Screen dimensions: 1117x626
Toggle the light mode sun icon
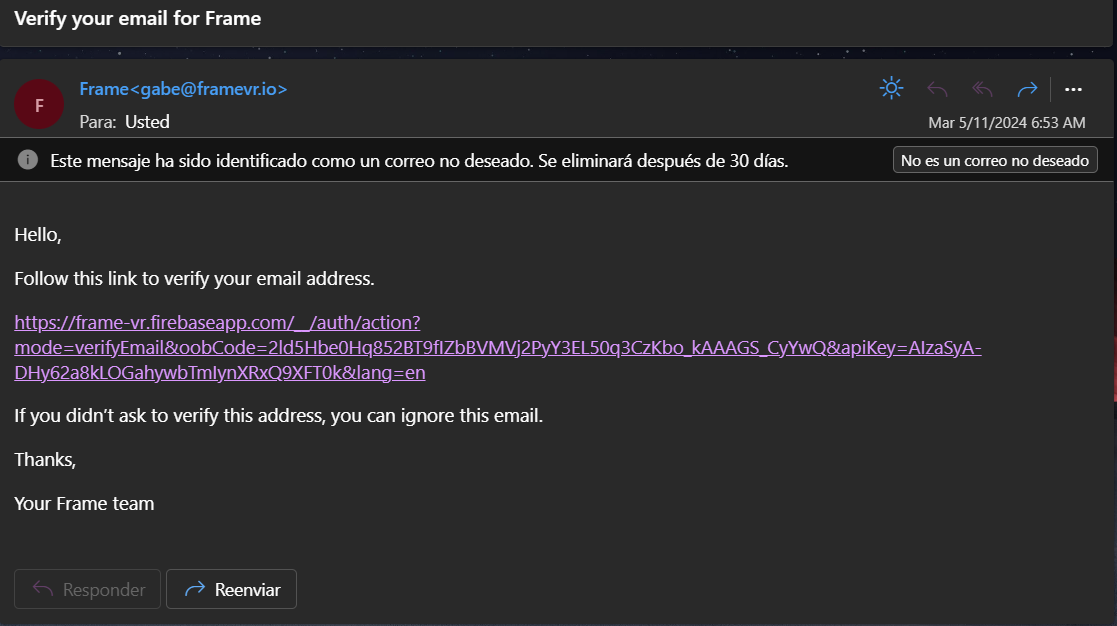891,88
